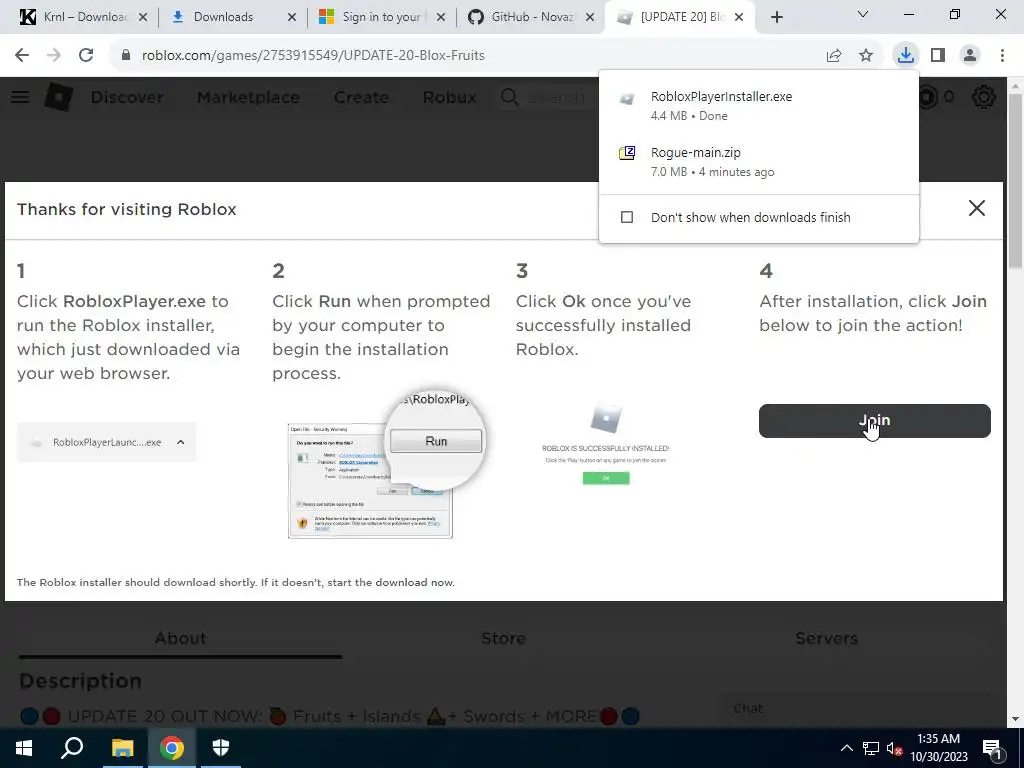Open Windows Security shield on taskbar
1024x768 pixels.
pos(221,748)
